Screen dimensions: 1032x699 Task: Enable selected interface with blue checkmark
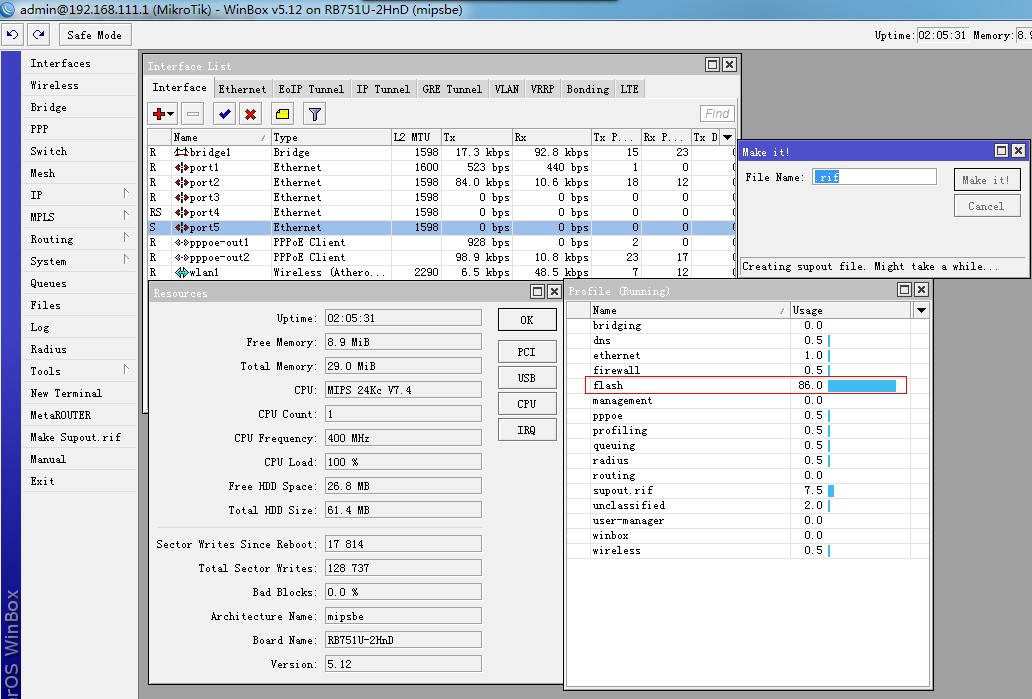[225, 114]
